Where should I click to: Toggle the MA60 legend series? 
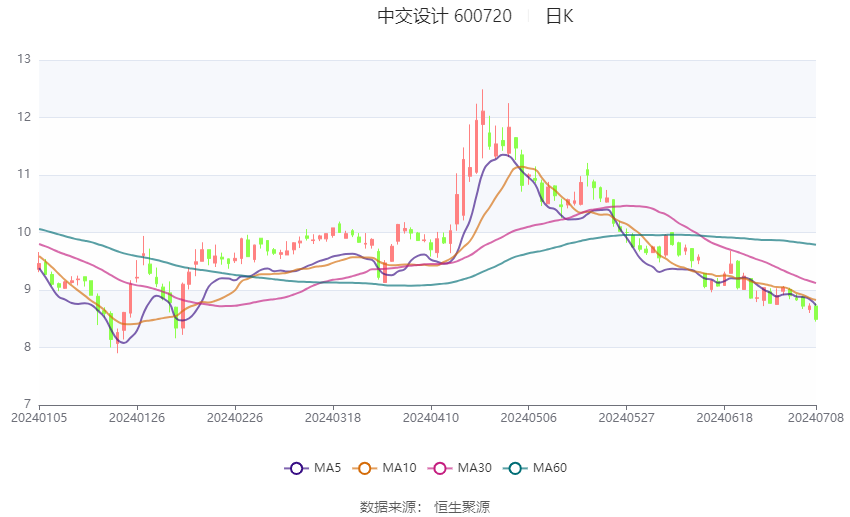click(535, 468)
